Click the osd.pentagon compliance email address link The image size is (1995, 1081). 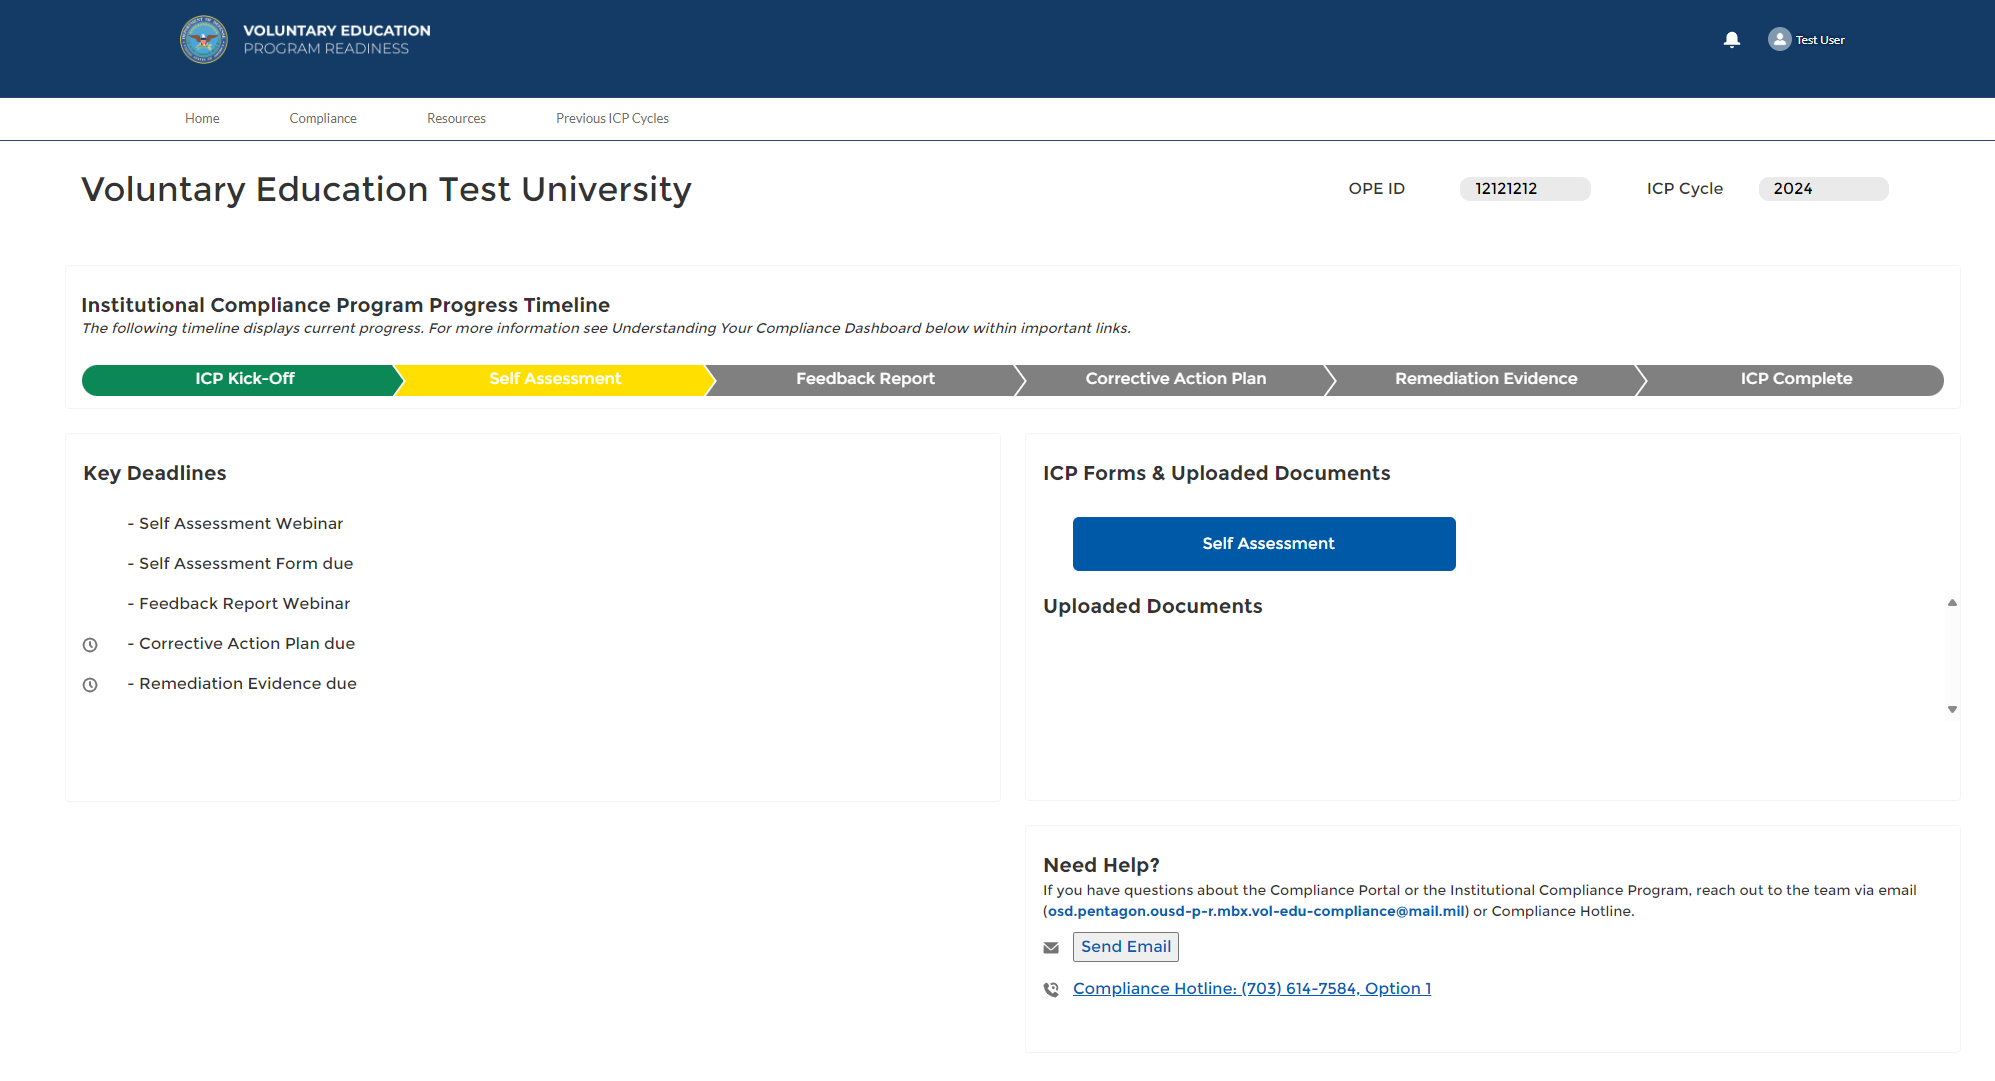coord(1255,911)
